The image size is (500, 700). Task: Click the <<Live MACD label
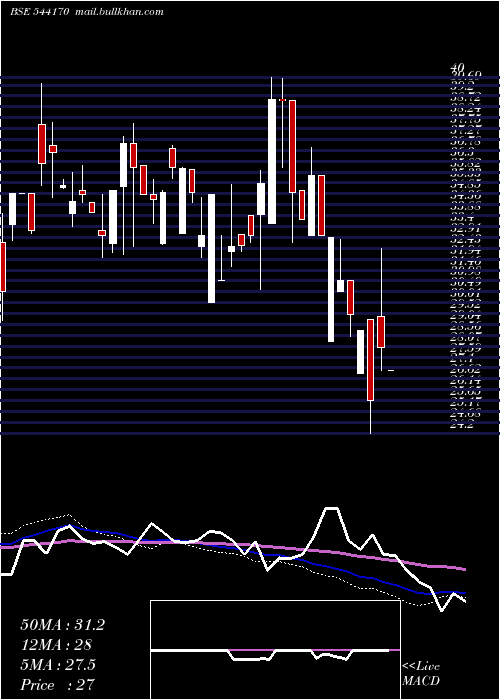421,674
